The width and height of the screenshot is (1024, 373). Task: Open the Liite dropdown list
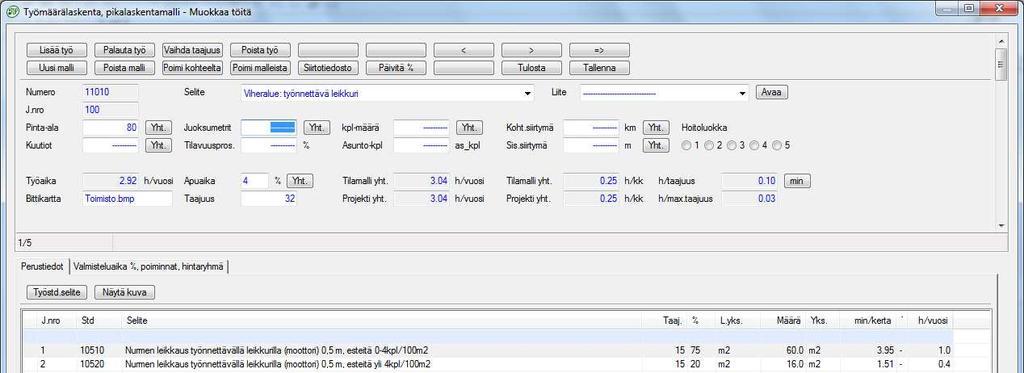point(743,93)
